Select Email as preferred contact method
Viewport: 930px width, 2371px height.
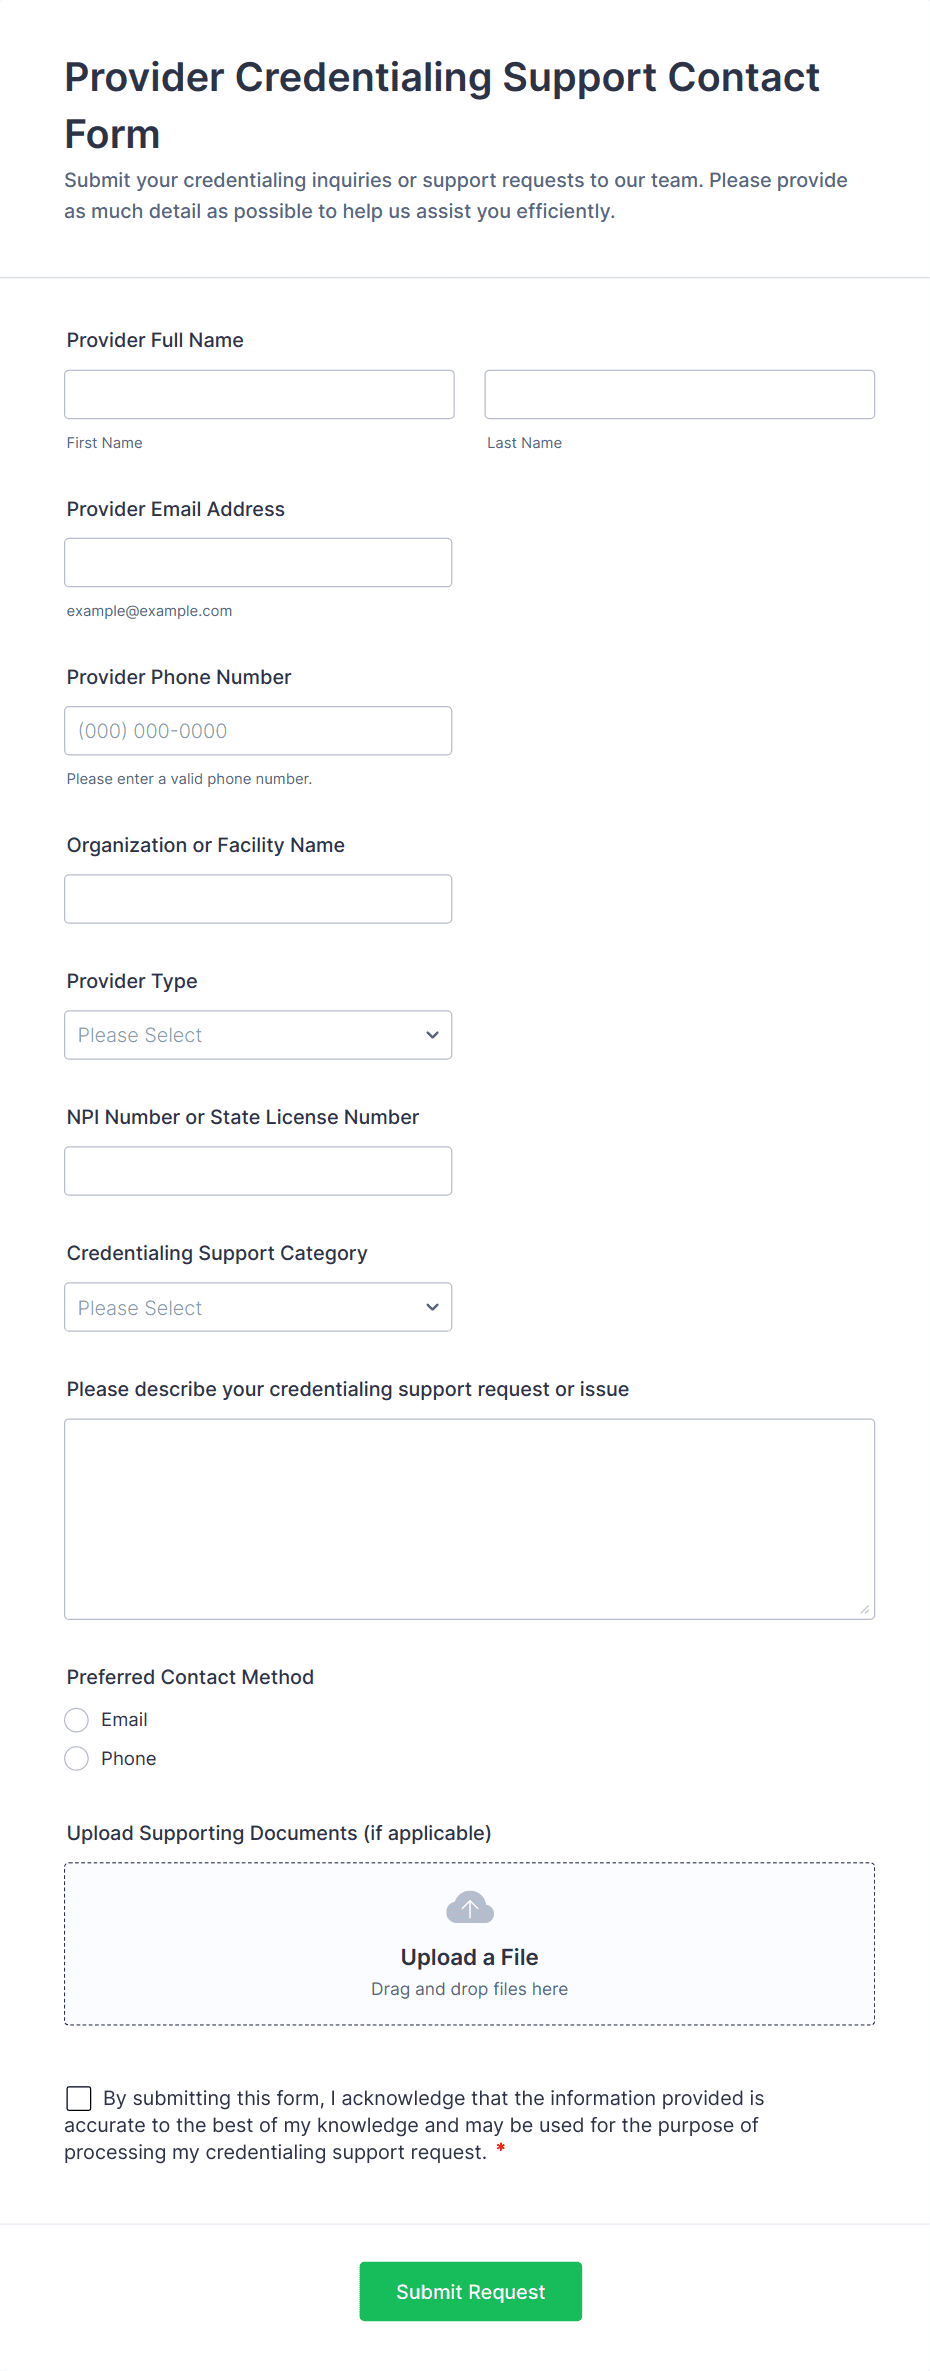coord(77,1720)
